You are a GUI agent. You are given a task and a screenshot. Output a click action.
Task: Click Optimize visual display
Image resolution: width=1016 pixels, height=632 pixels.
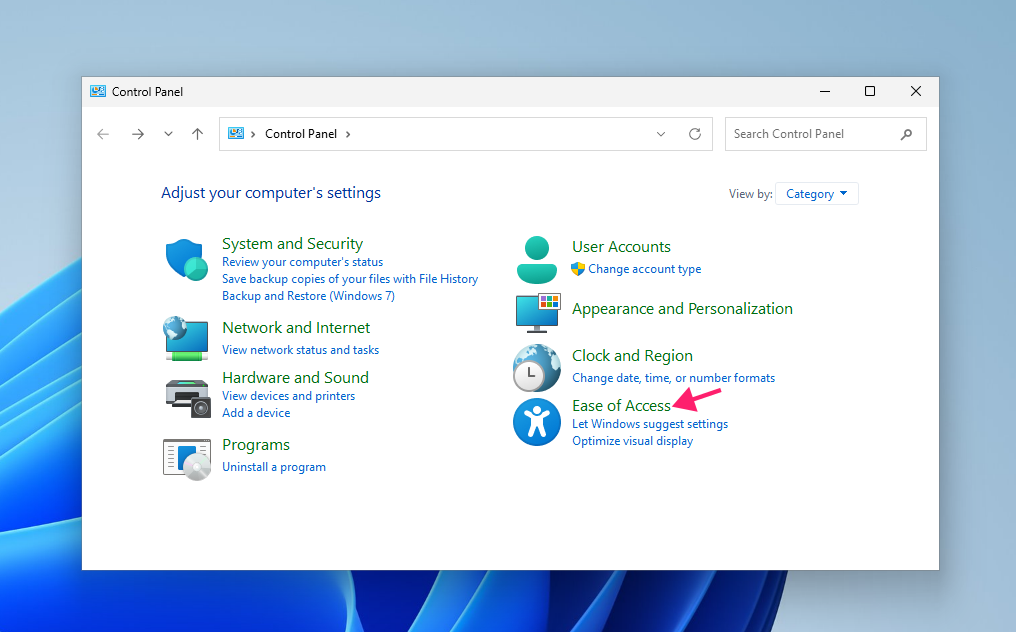632,441
